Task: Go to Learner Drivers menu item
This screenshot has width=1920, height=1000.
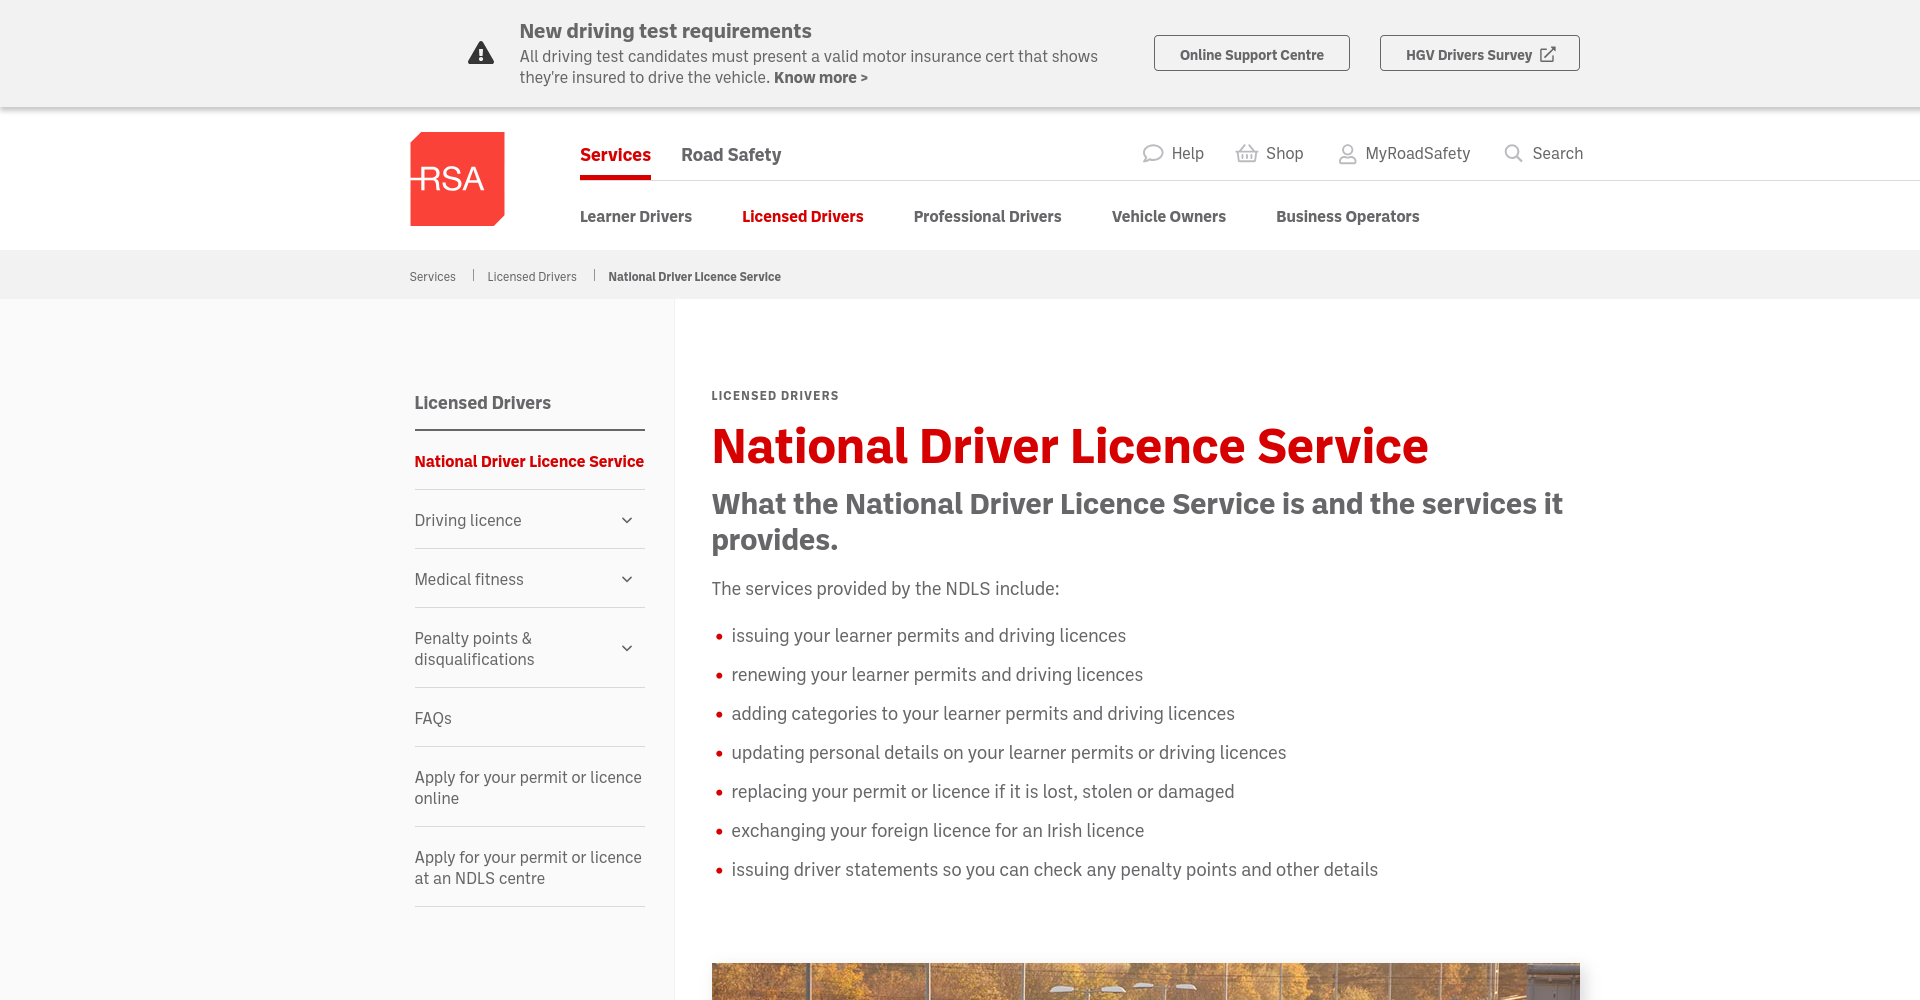Action: (x=636, y=216)
